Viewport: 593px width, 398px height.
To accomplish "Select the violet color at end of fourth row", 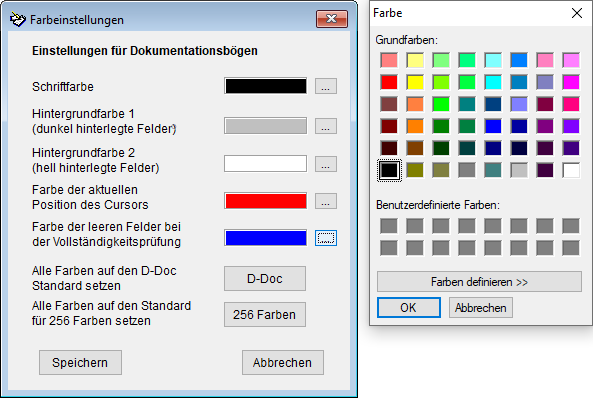I will point(571,126).
